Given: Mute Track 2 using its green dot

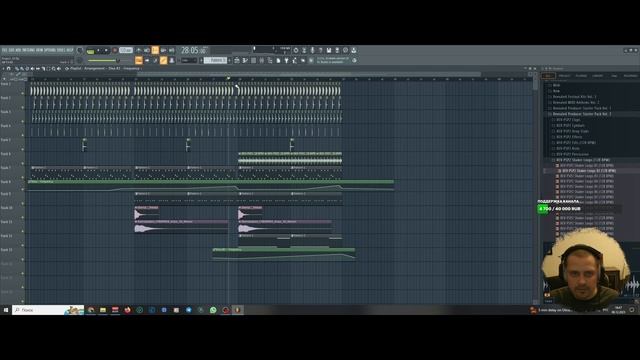Looking at the screenshot, I should 23,107.
